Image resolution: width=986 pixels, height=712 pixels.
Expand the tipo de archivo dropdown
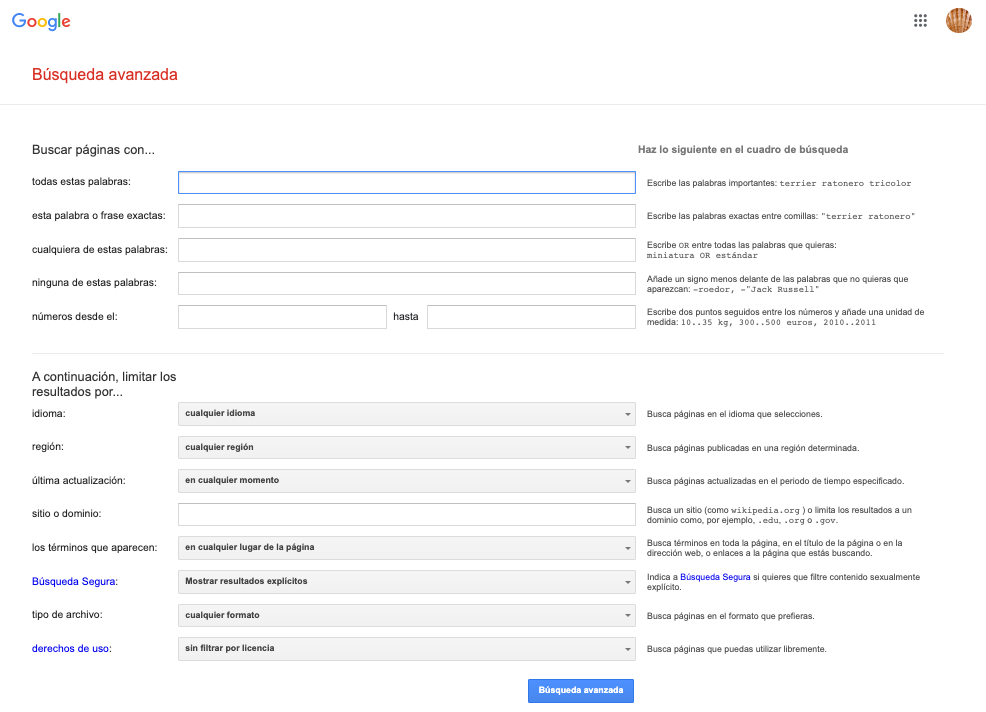pos(406,615)
